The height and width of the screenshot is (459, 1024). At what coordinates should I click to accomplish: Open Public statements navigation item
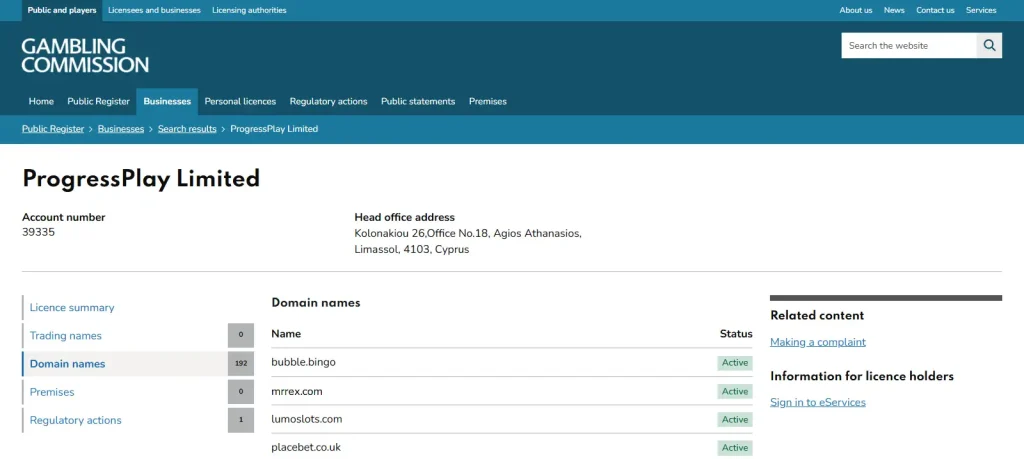click(x=418, y=101)
